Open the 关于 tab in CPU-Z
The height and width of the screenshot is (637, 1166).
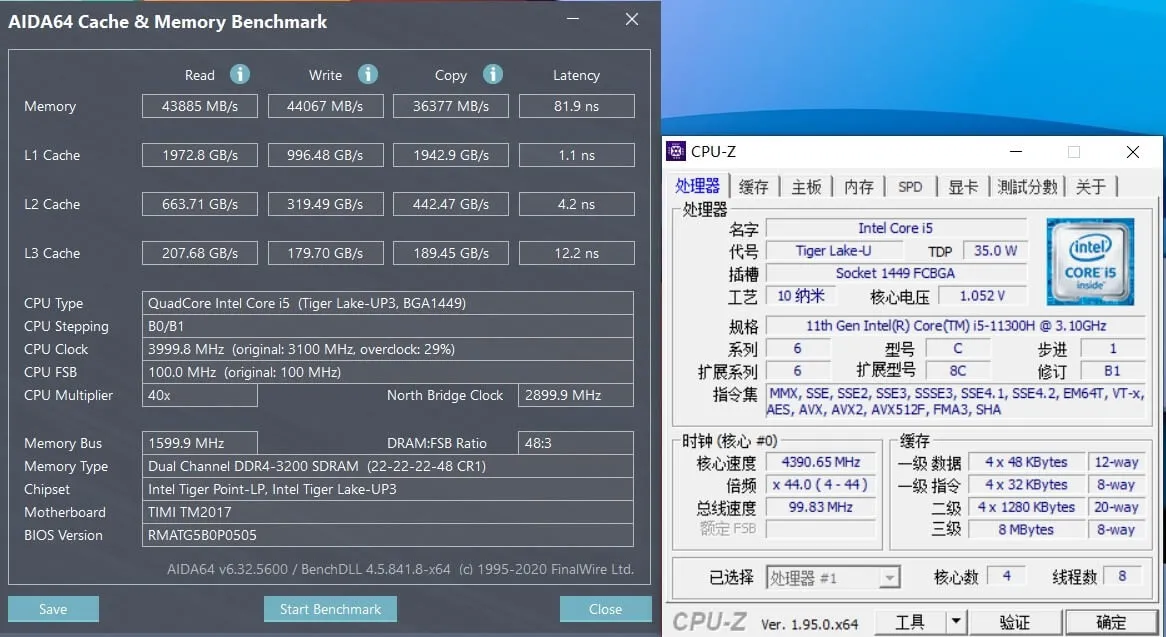tap(1091, 187)
